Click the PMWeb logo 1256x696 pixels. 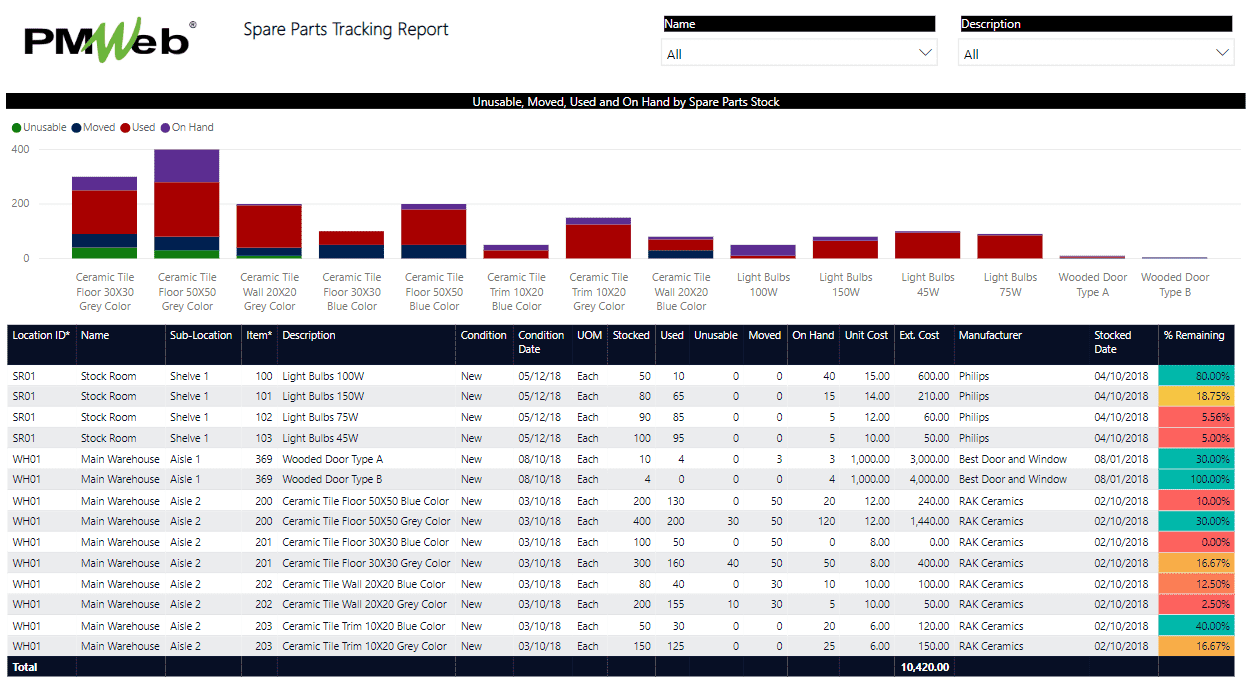click(110, 40)
